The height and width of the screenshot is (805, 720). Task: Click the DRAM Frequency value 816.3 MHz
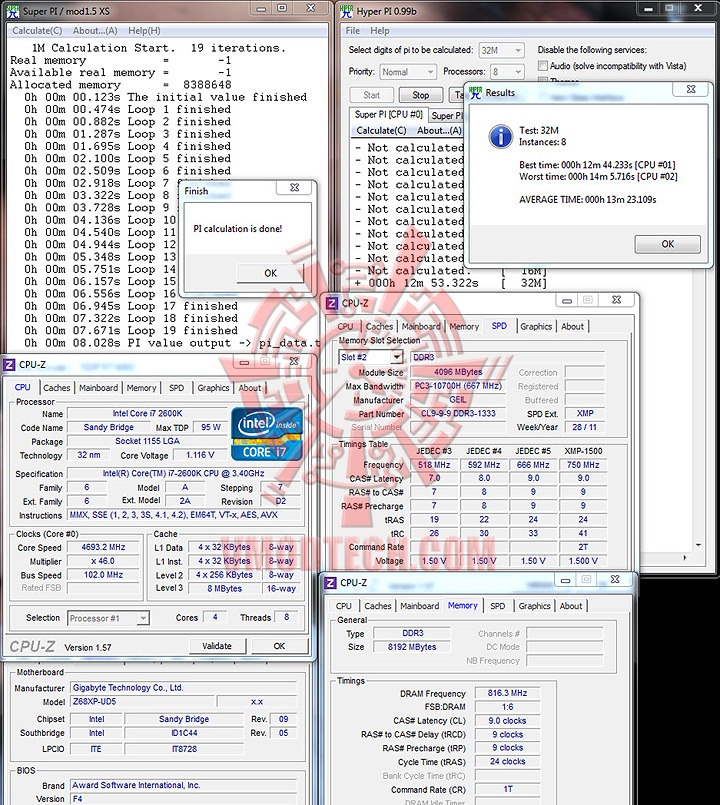pos(507,694)
